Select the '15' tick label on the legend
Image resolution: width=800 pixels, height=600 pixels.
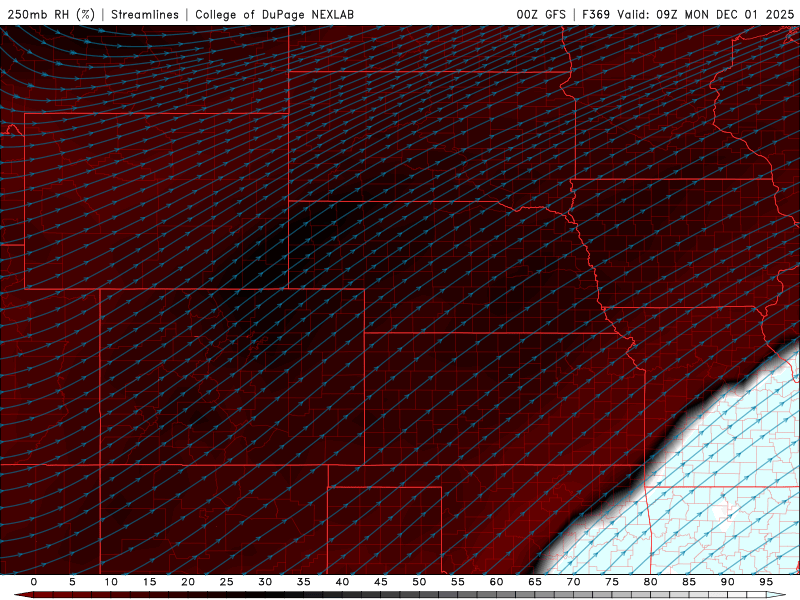149,582
